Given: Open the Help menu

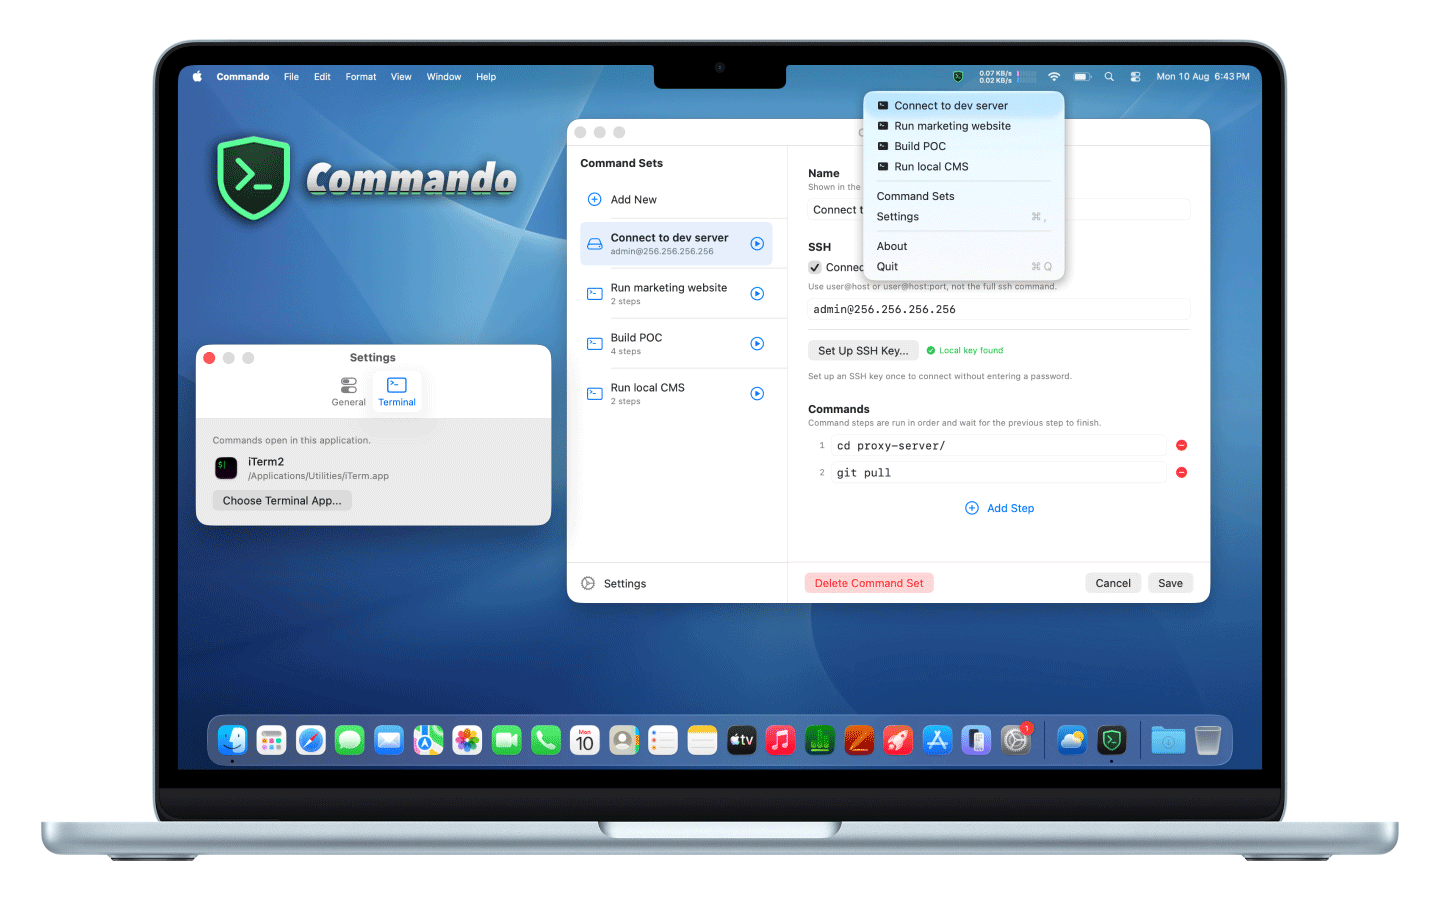Looking at the screenshot, I should coord(486,76).
